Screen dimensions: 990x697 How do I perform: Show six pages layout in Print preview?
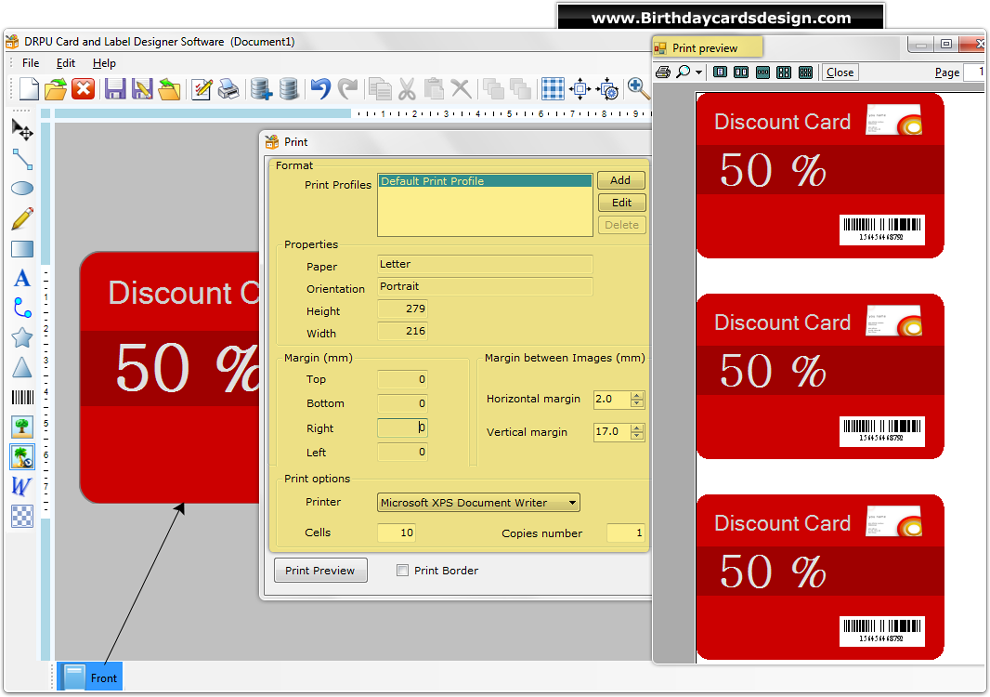pos(806,72)
